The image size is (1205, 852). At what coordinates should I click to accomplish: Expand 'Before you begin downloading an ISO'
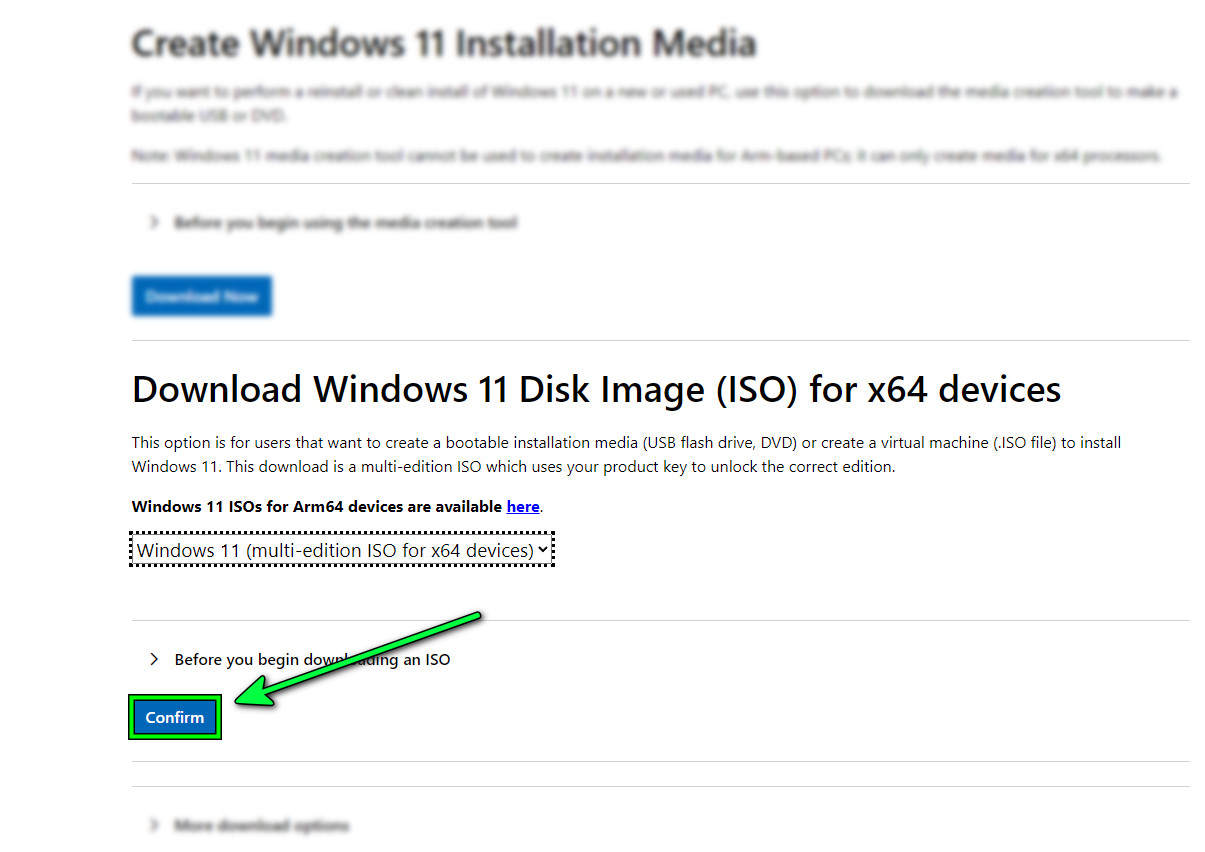[x=300, y=659]
